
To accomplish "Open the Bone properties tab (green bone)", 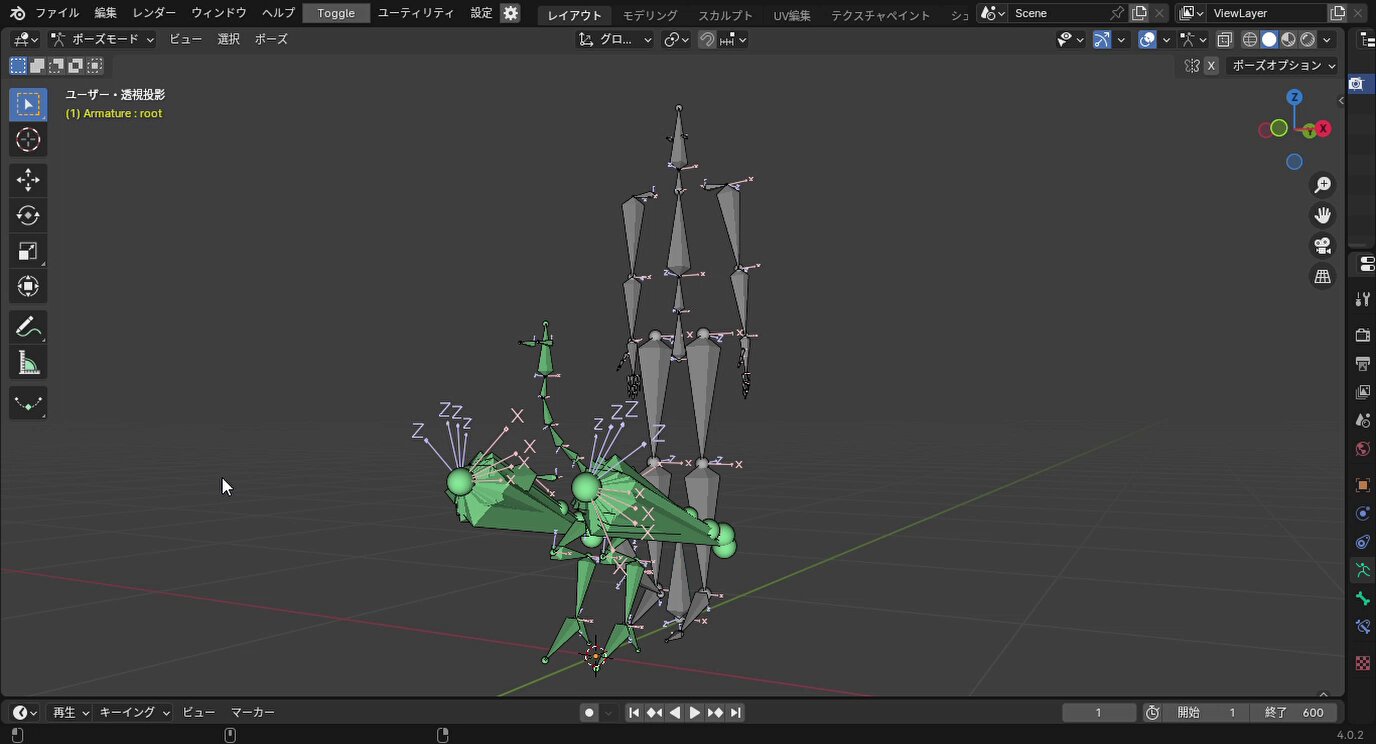I will 1362,599.
